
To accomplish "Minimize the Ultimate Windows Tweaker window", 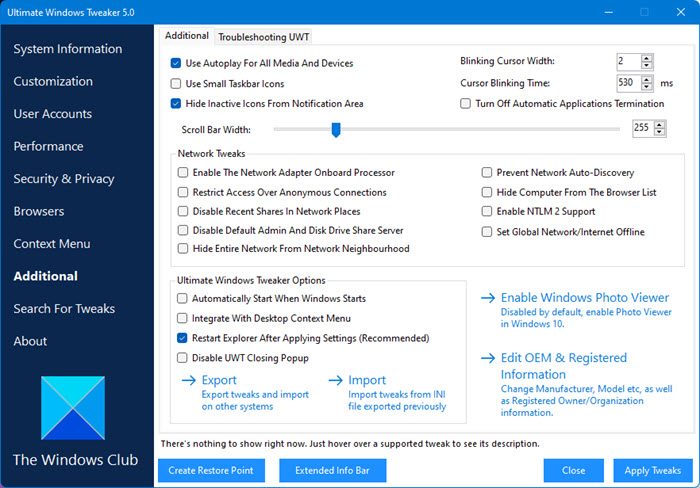I will [x=608, y=12].
